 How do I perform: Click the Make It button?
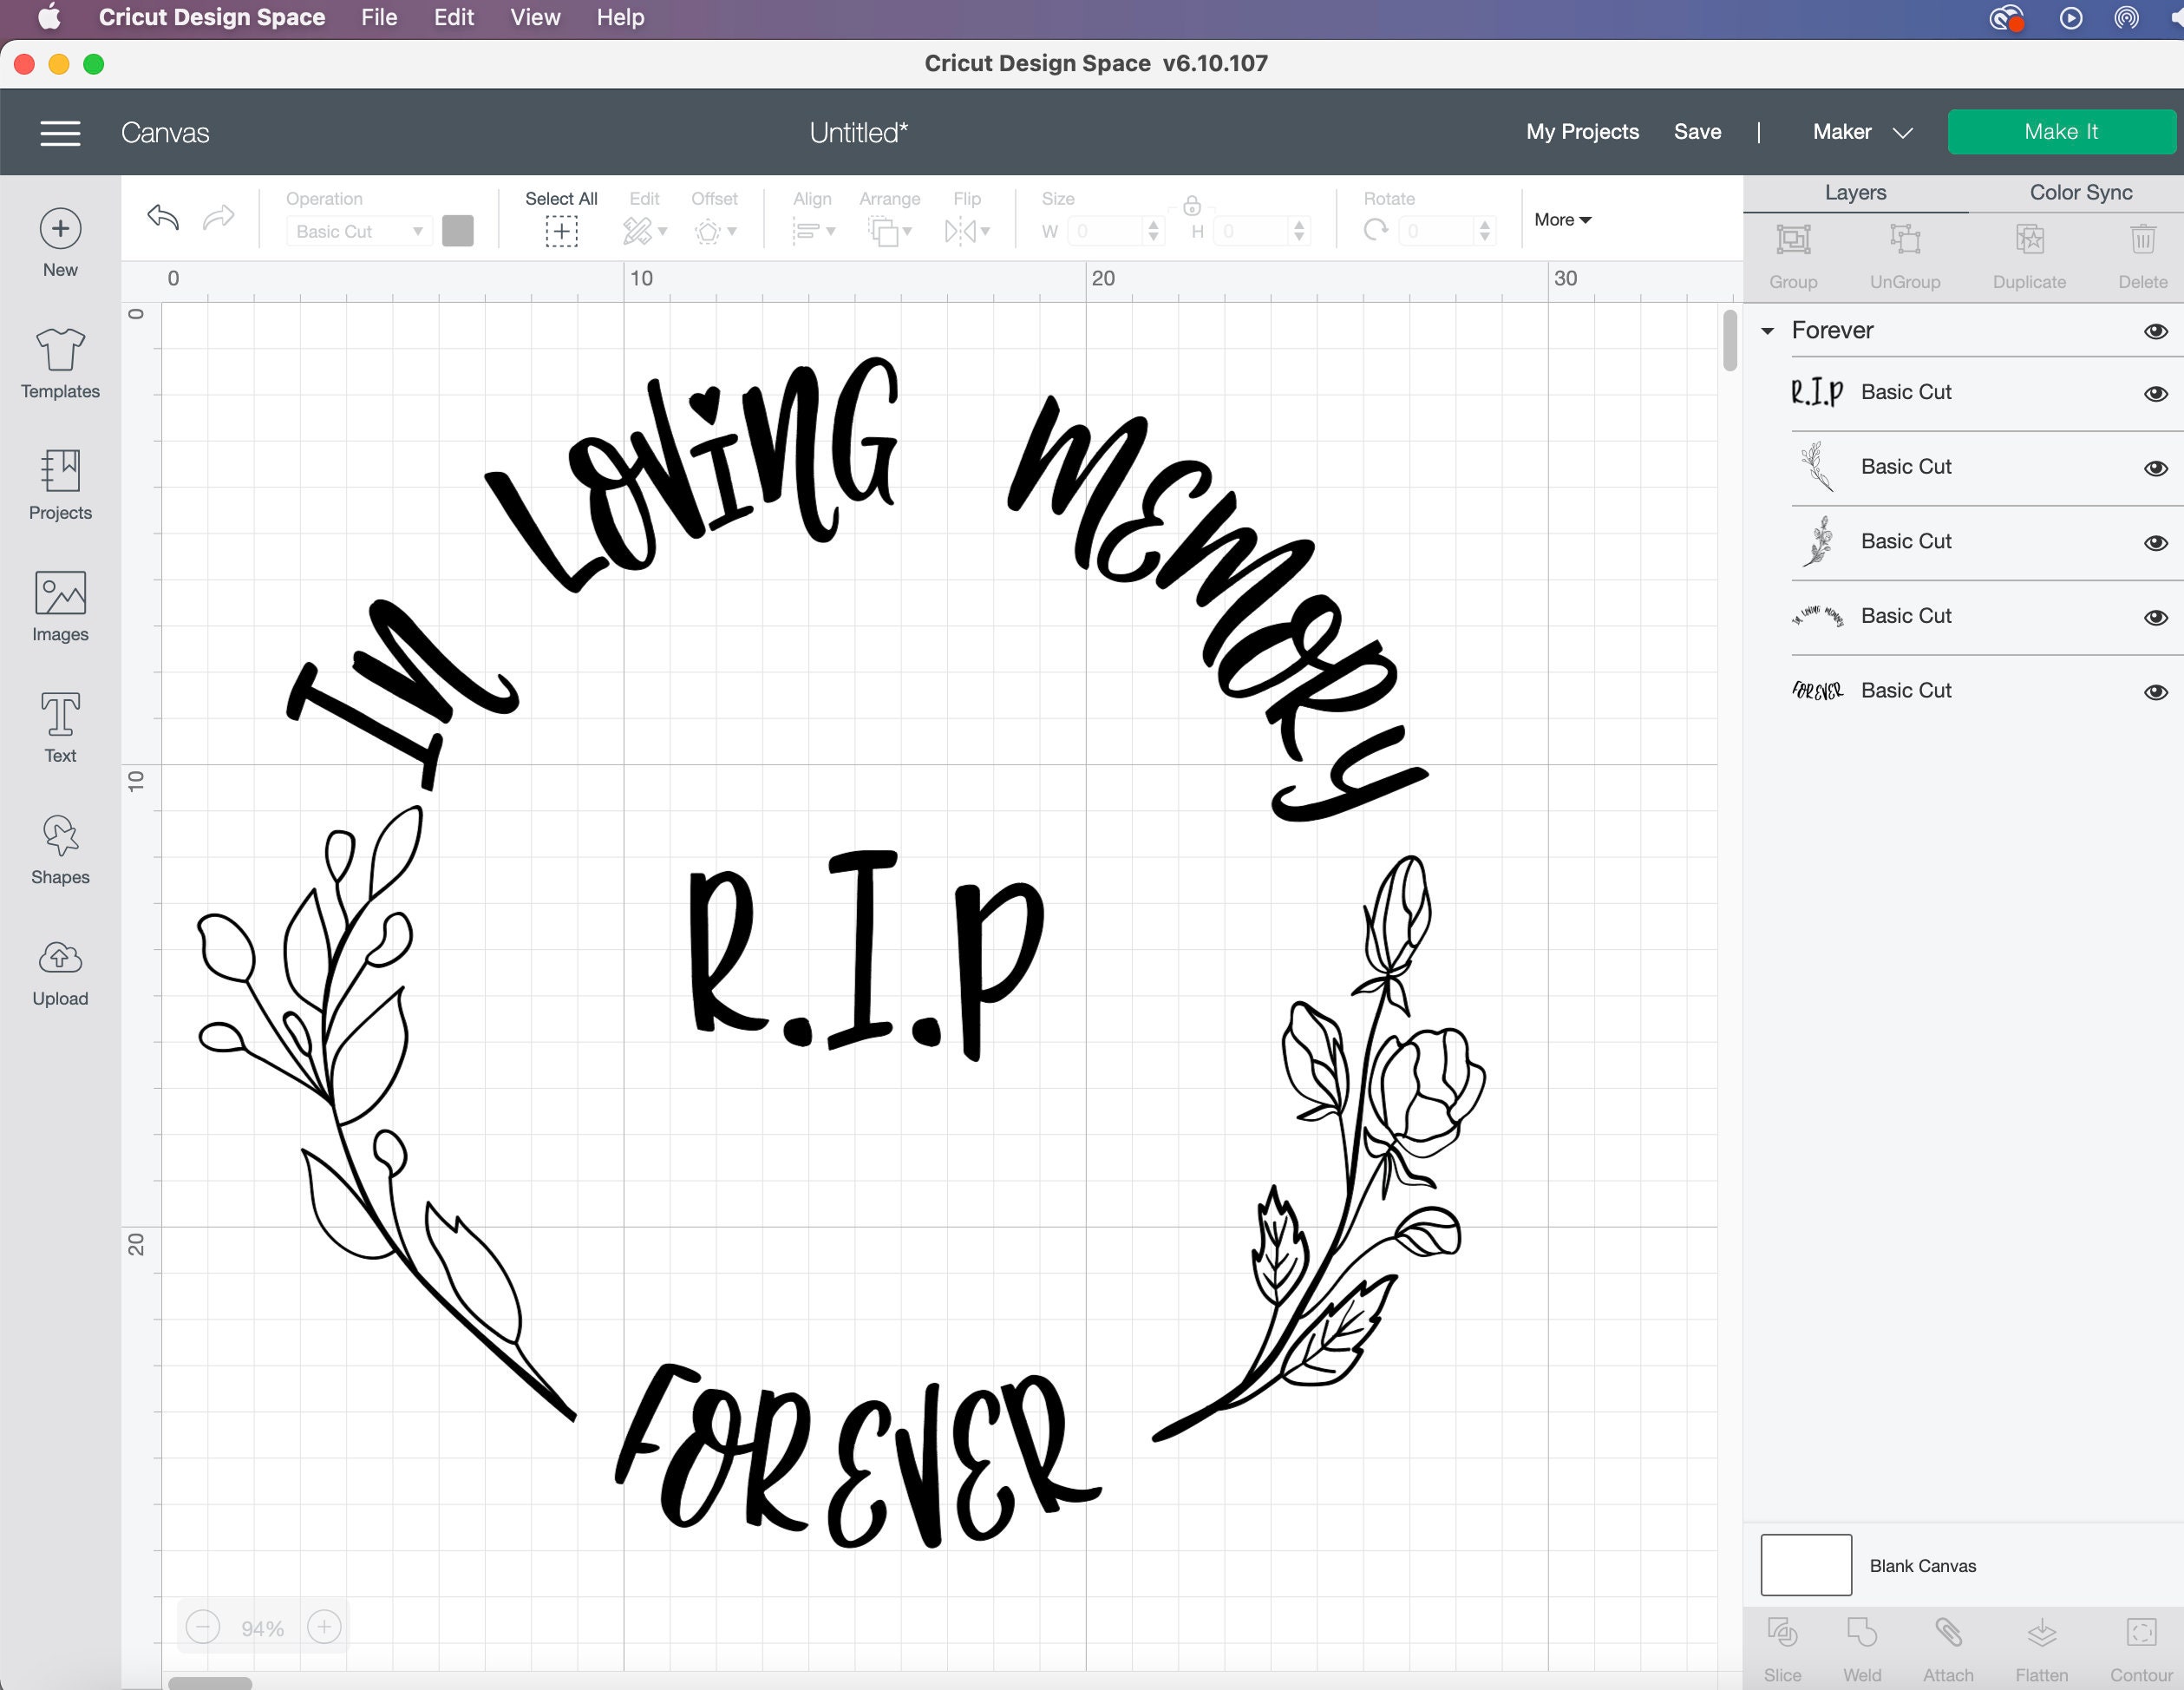[x=2061, y=131]
